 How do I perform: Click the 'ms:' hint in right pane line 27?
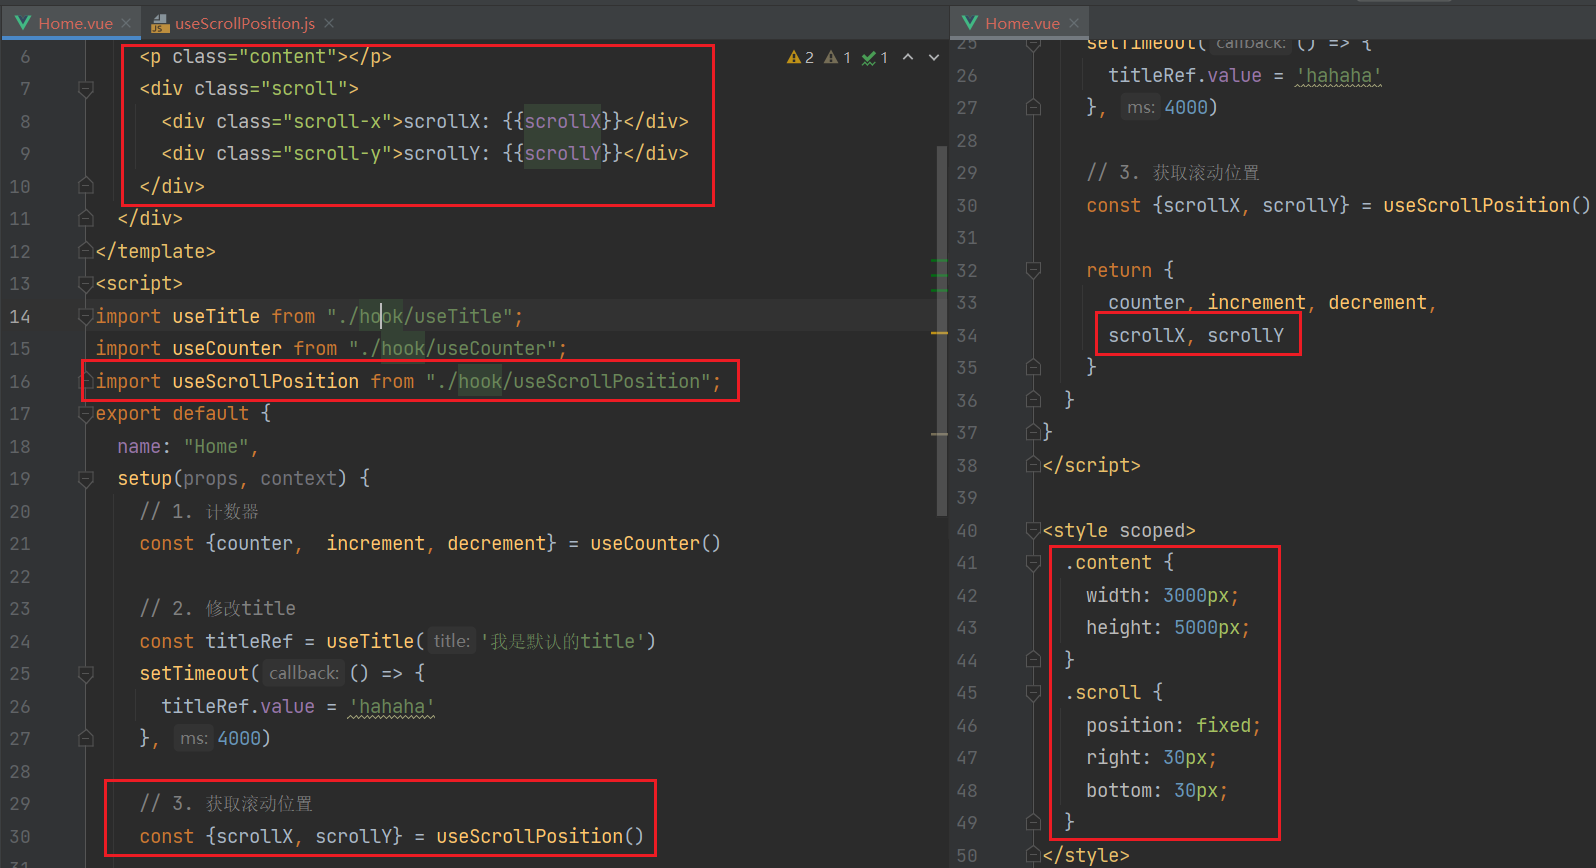[1141, 107]
